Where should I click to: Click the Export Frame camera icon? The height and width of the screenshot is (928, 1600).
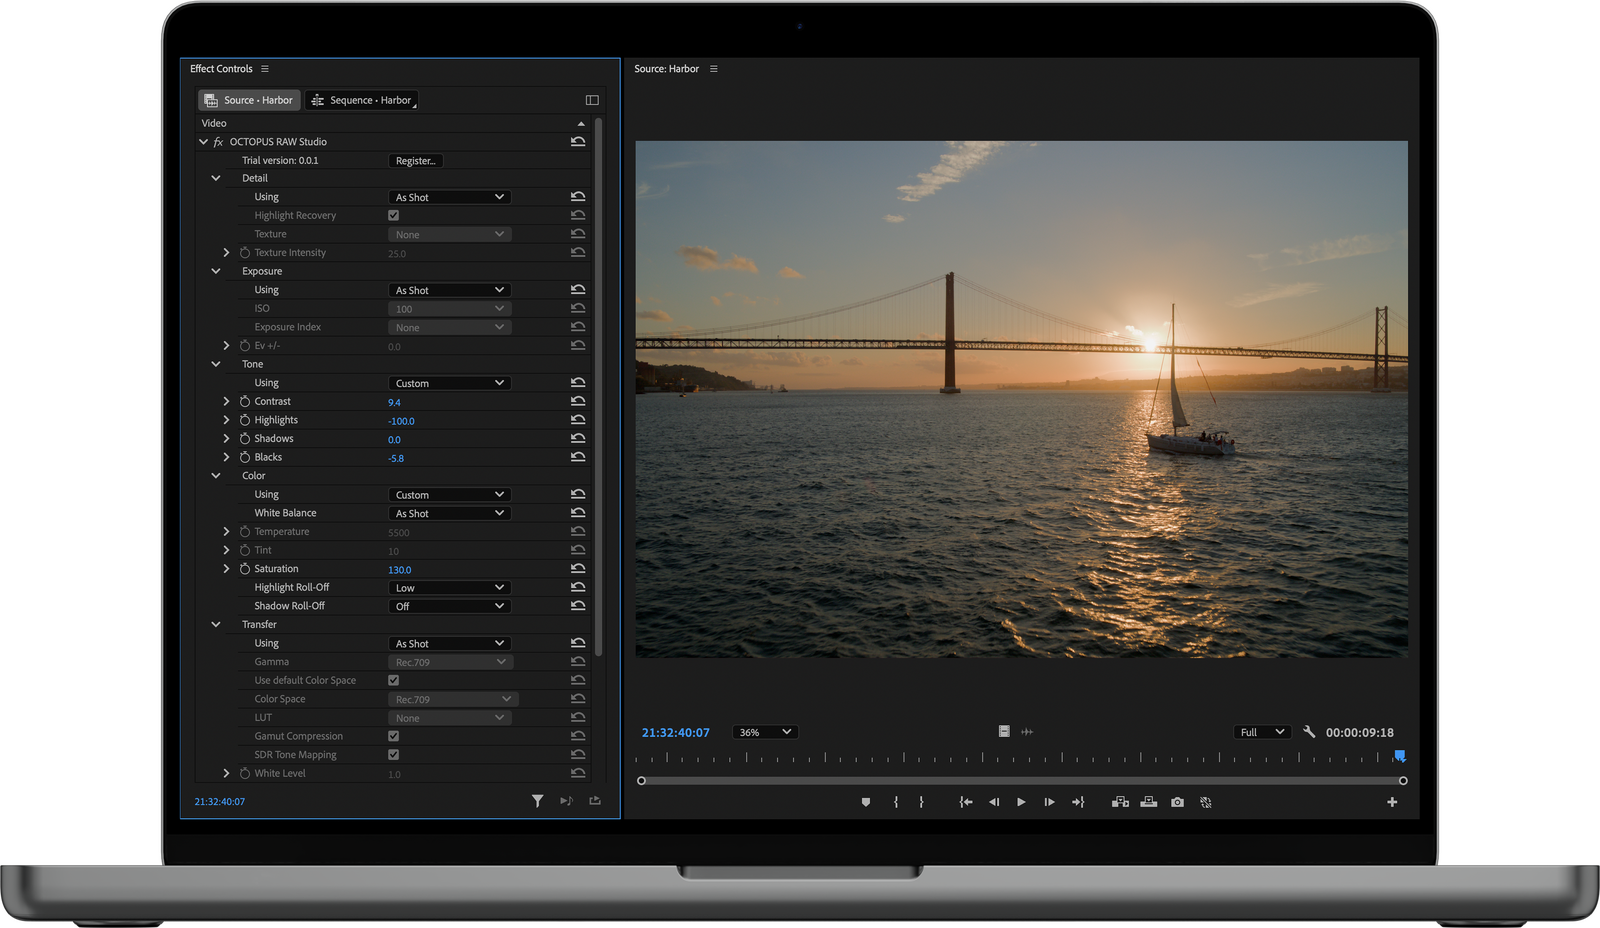[1177, 802]
